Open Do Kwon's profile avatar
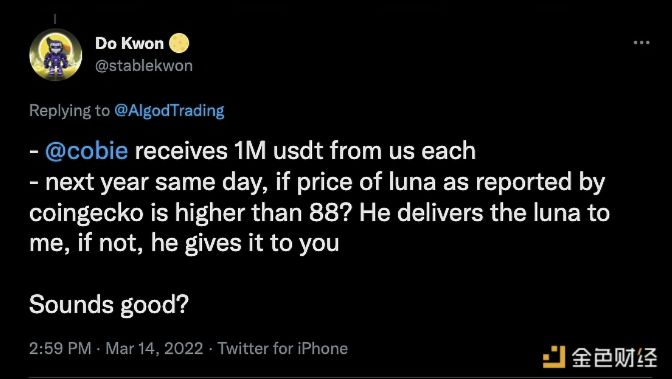The image size is (672, 379). [56, 54]
